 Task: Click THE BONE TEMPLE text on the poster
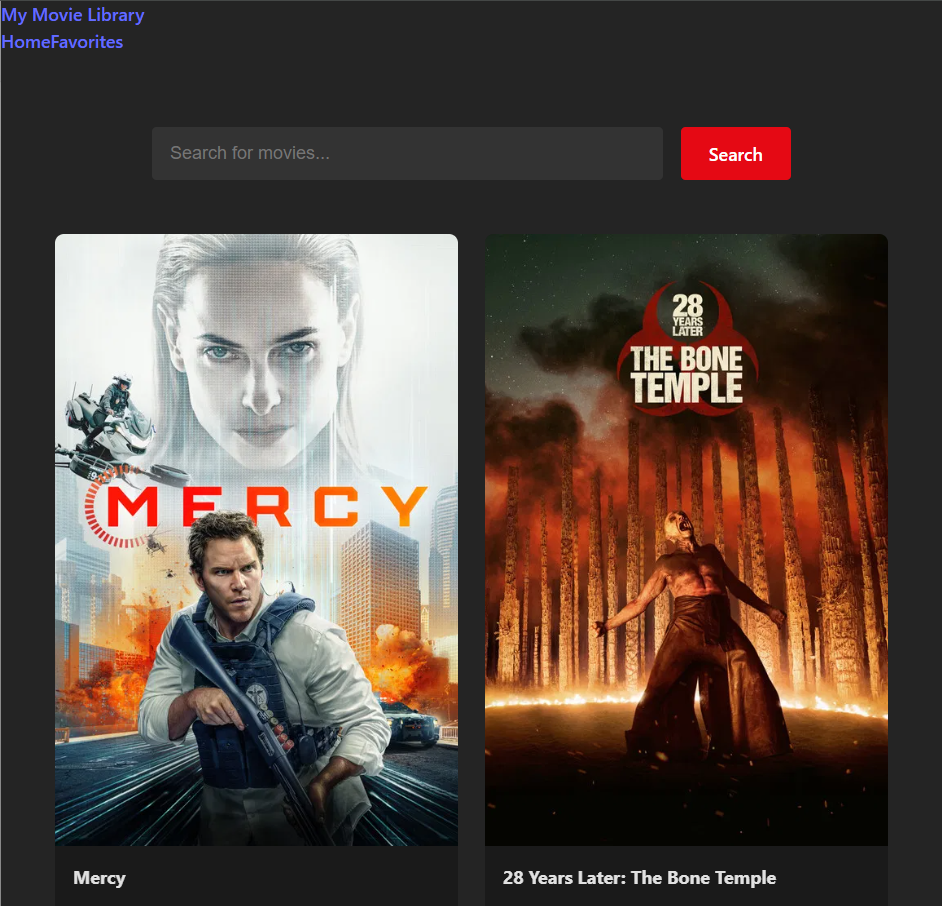click(687, 375)
